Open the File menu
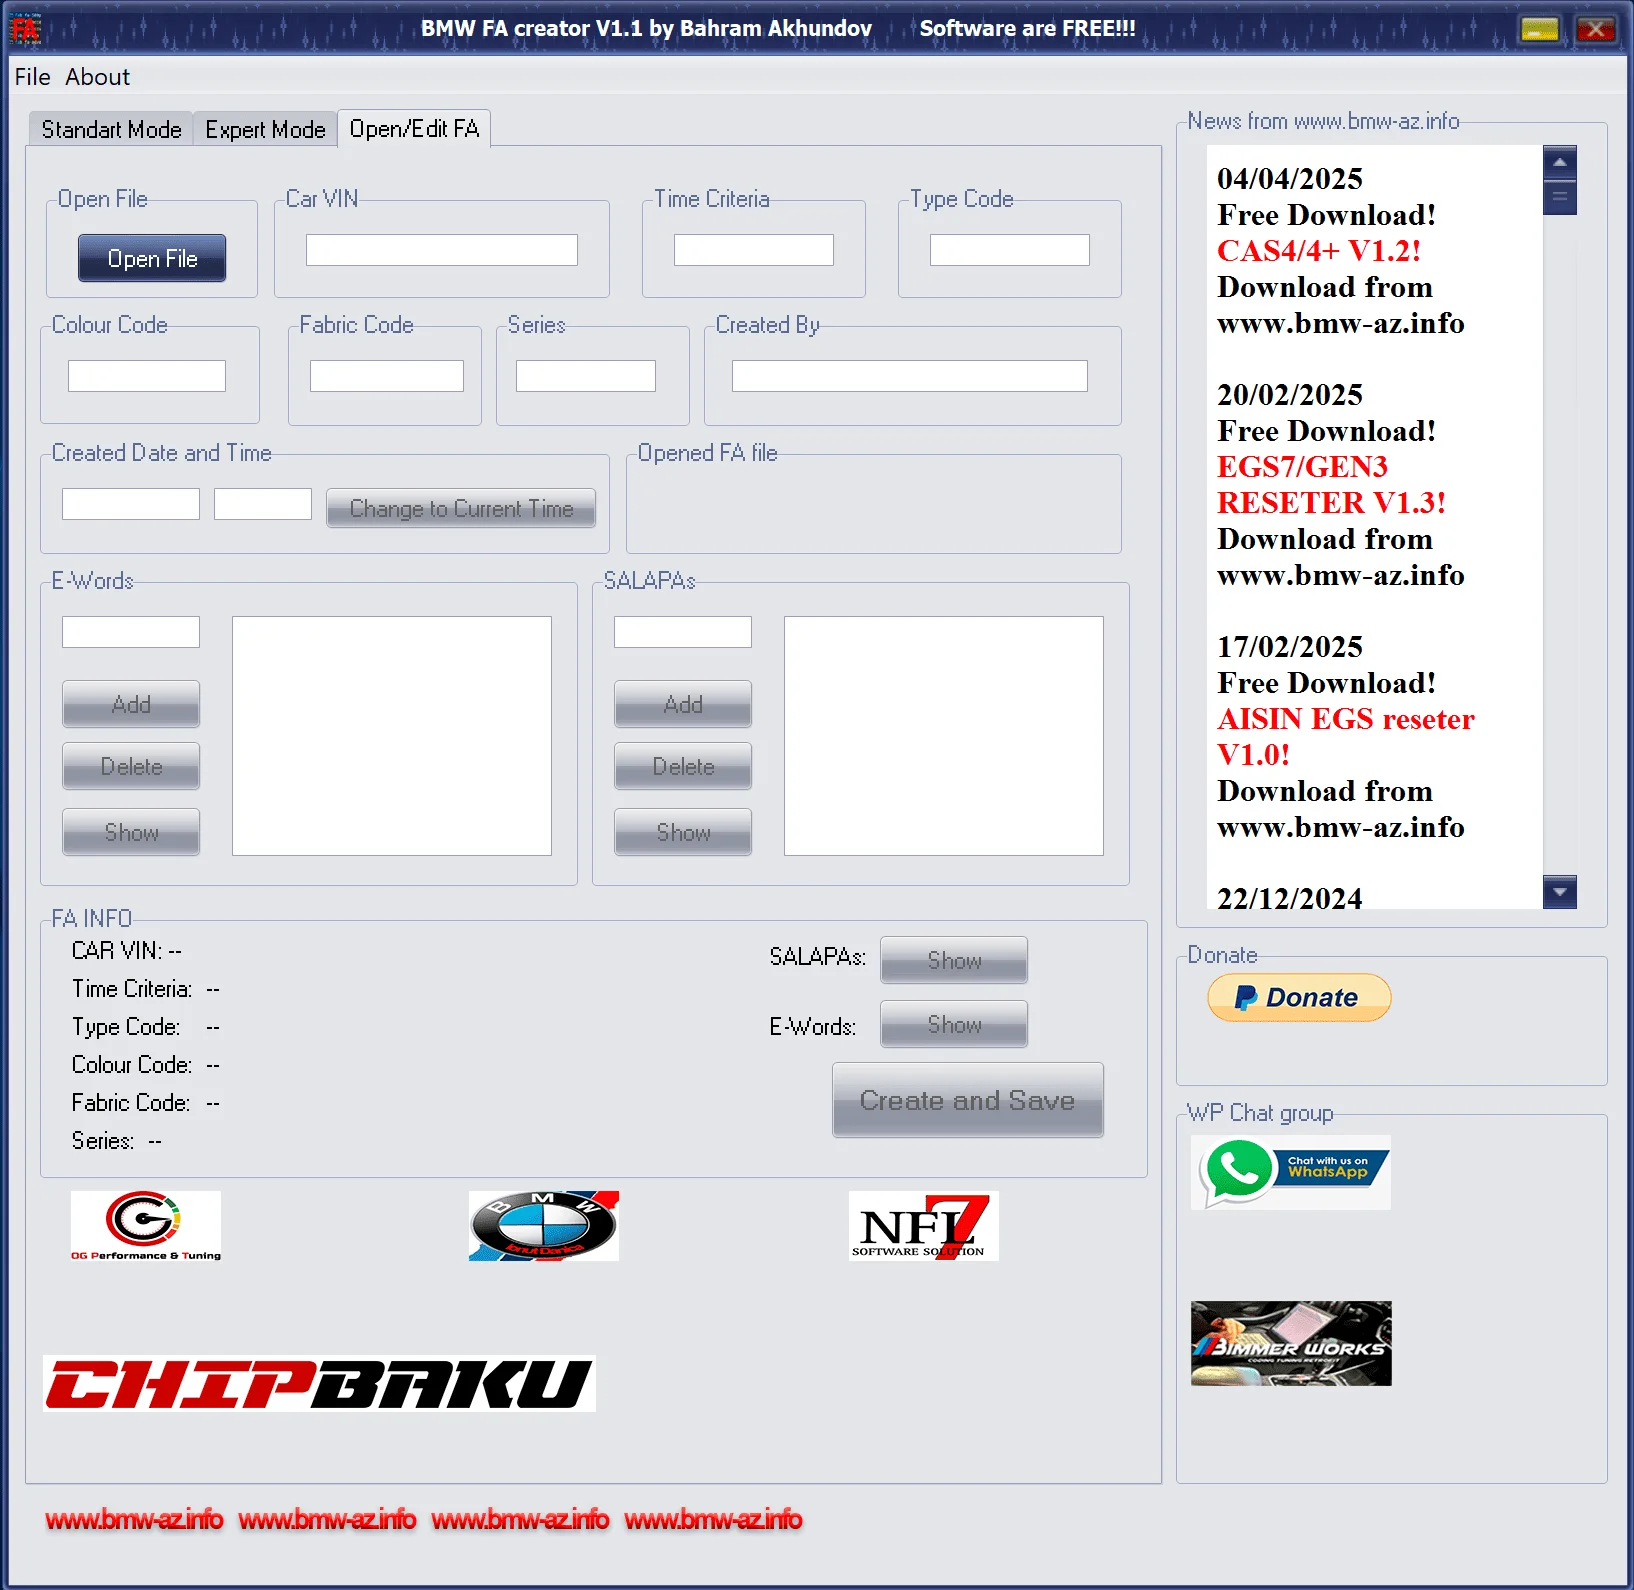 tap(32, 77)
